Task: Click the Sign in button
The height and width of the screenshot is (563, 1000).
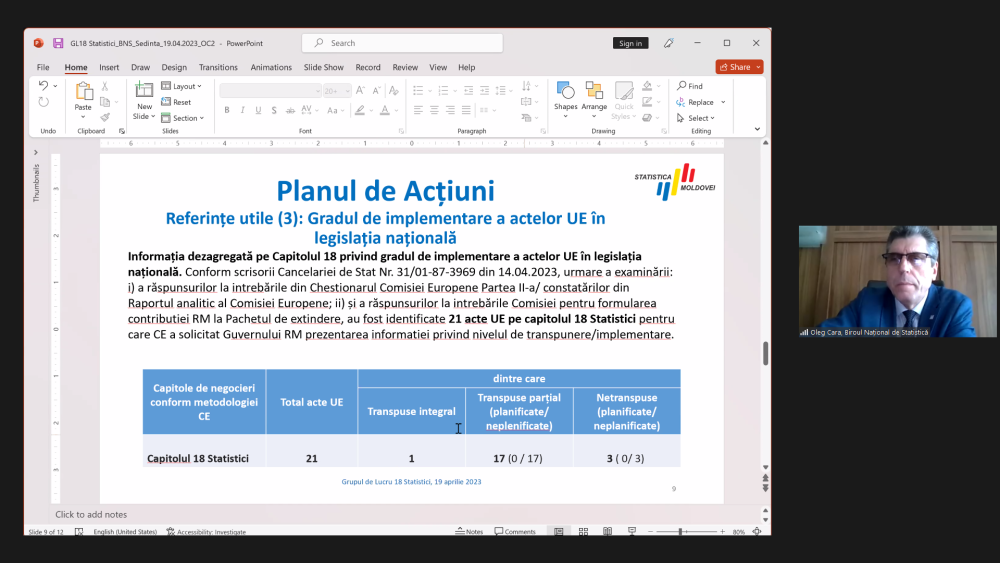Action: point(630,43)
